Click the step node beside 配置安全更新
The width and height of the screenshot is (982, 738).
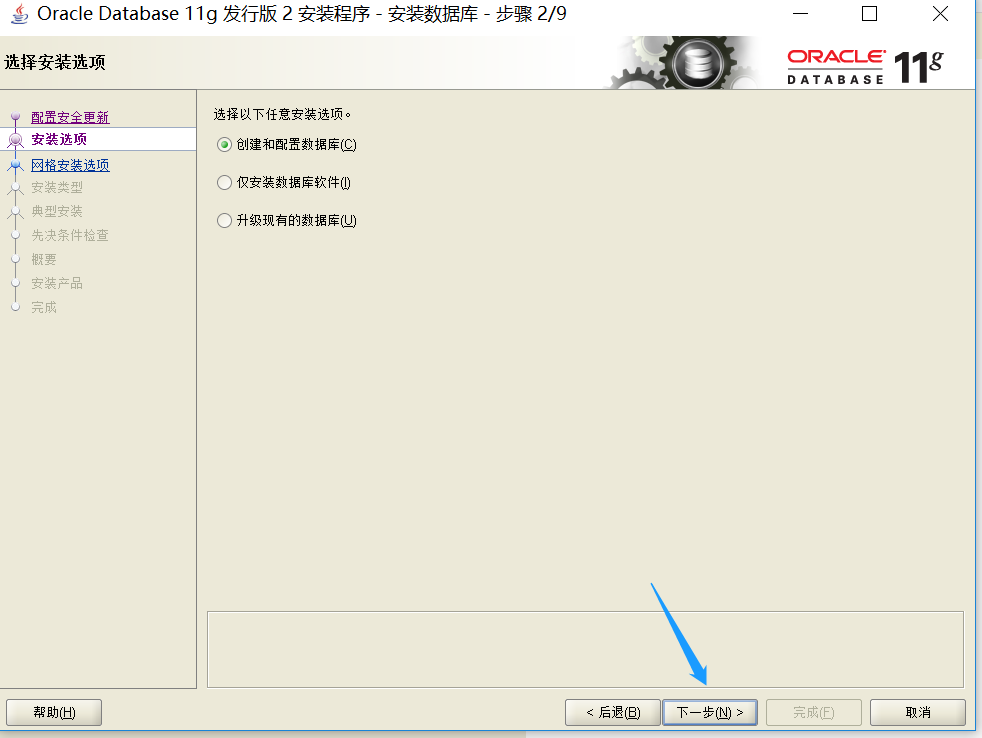pyautogui.click(x=14, y=116)
